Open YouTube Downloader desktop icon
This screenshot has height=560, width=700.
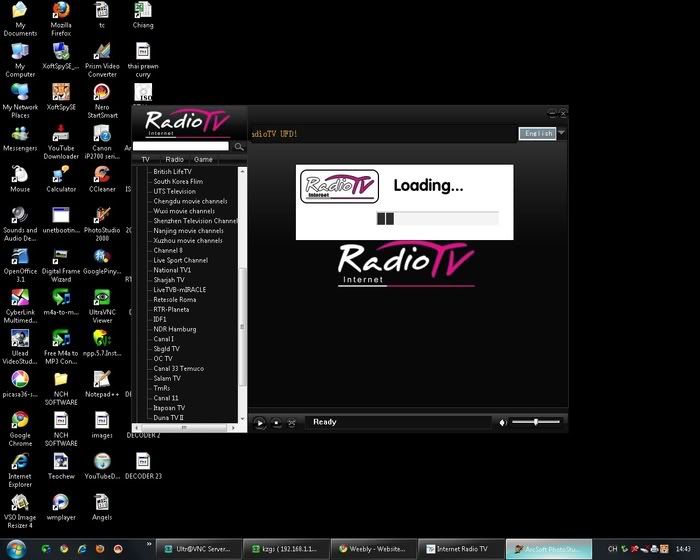click(x=61, y=142)
